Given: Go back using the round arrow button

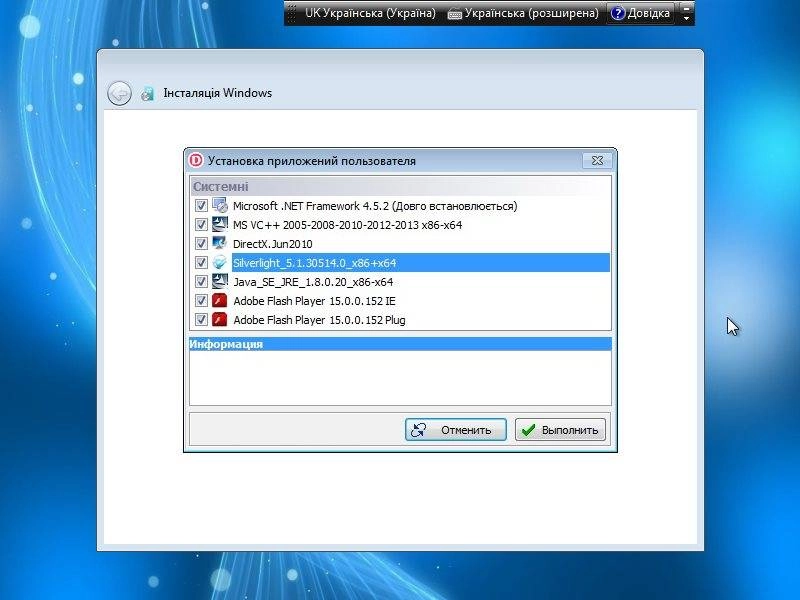Looking at the screenshot, I should (x=119, y=93).
